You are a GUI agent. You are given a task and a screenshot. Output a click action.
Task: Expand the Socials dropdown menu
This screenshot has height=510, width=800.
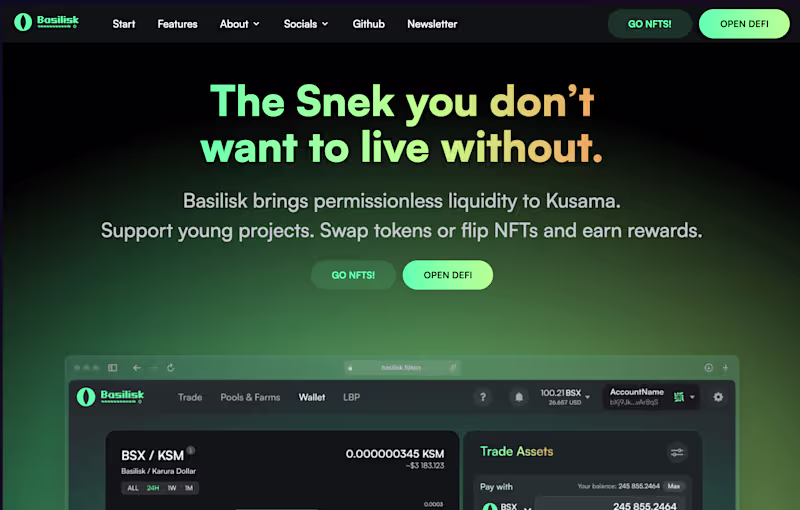306,24
